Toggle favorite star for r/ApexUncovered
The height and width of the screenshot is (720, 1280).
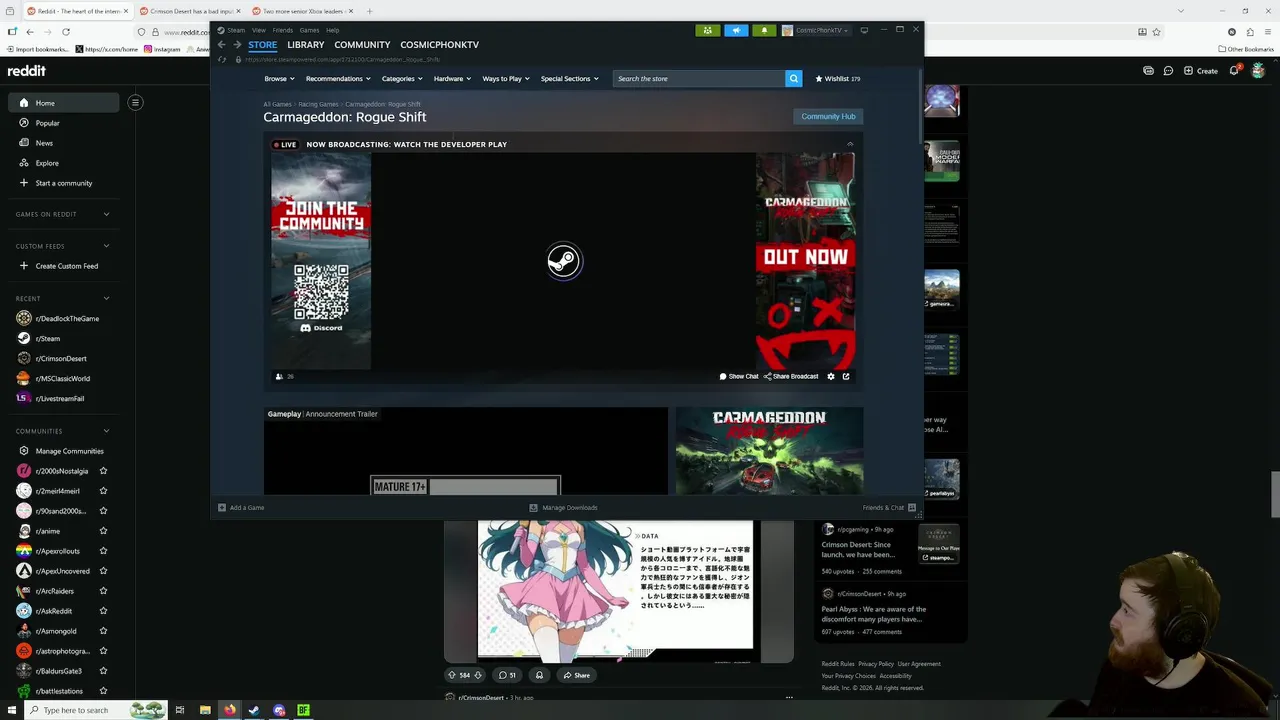point(103,571)
